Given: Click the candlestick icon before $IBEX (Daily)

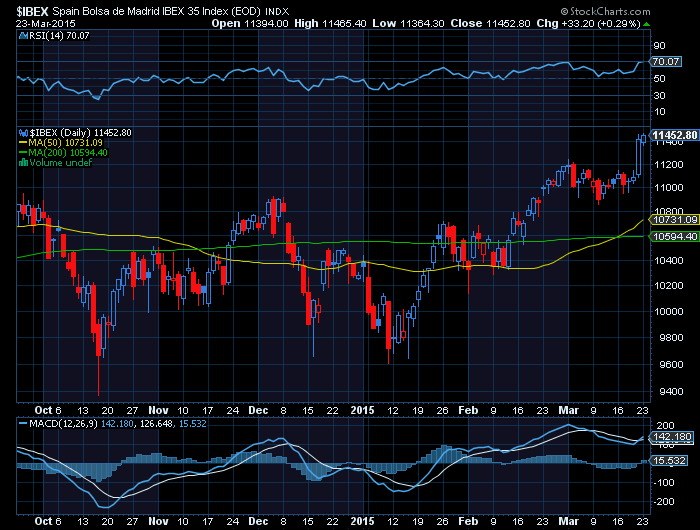Looking at the screenshot, I should click(23, 133).
